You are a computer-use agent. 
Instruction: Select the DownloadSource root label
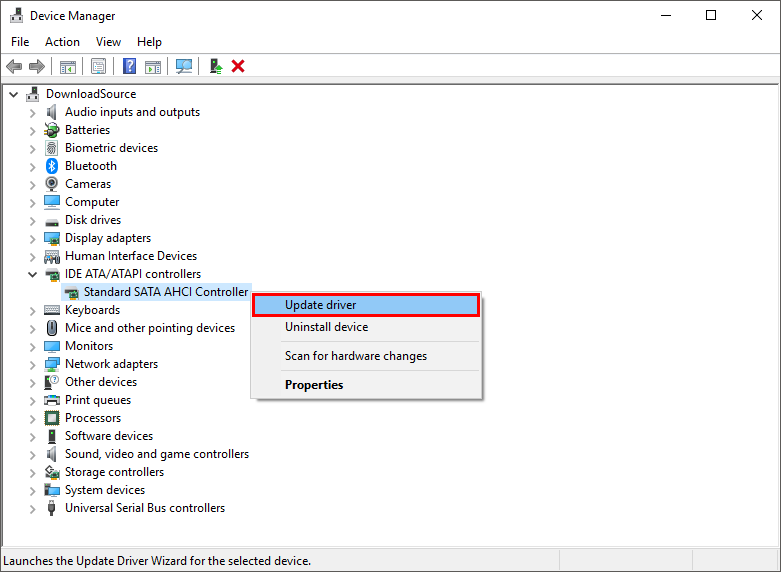(x=91, y=94)
